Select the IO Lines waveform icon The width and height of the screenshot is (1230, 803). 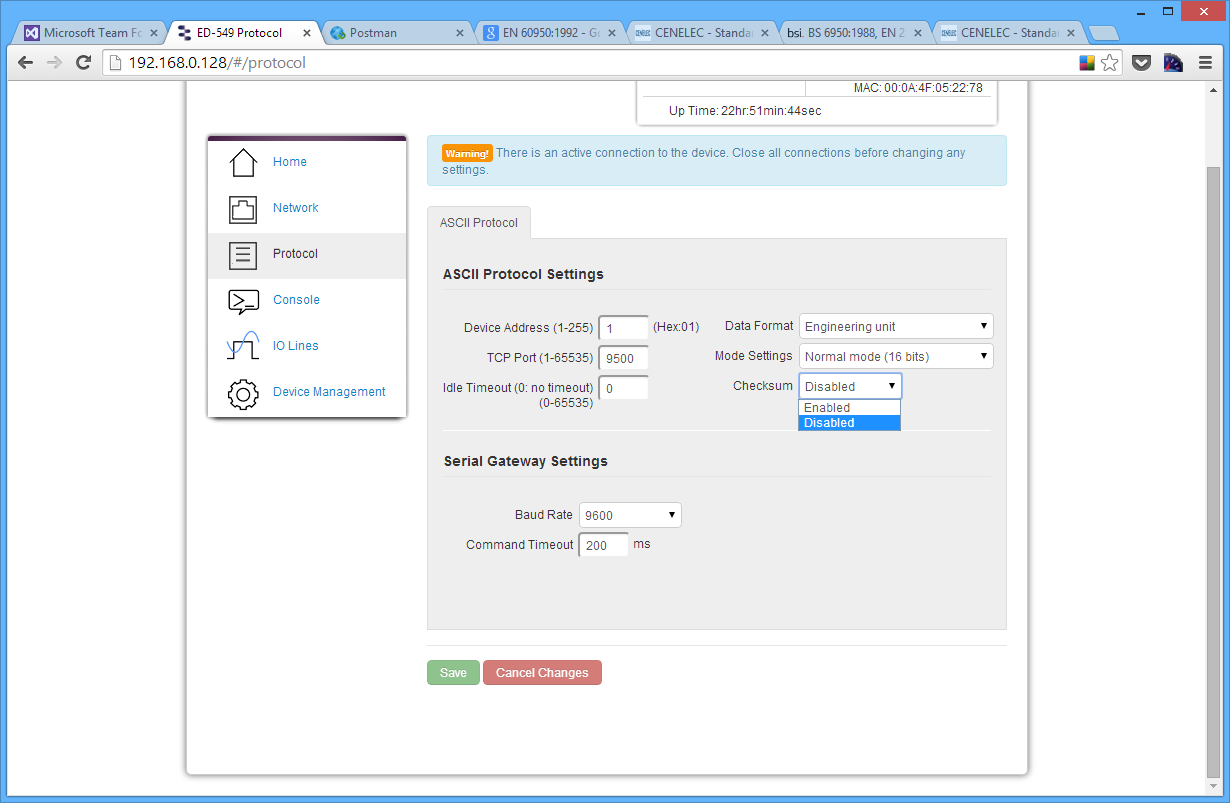[241, 345]
